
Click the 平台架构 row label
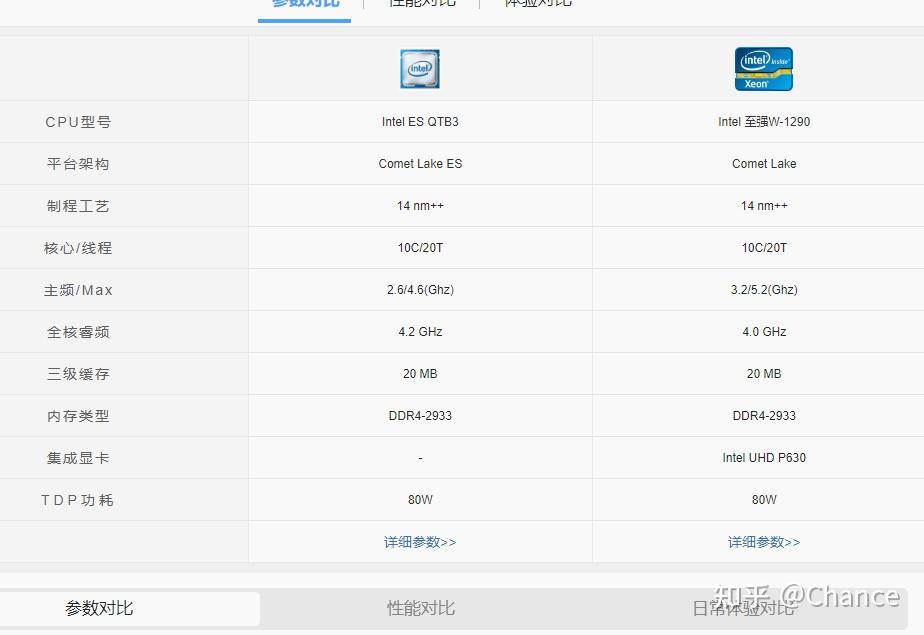tap(78, 164)
